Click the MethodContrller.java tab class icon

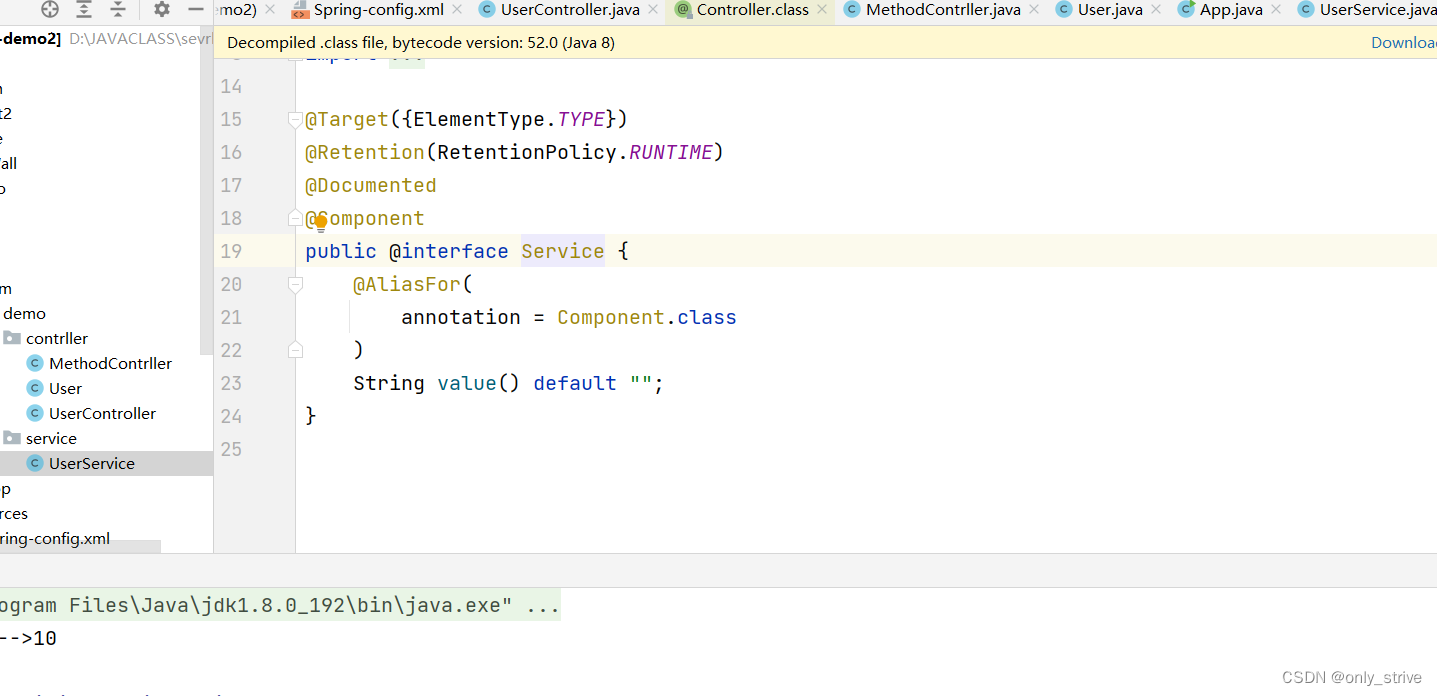point(852,10)
